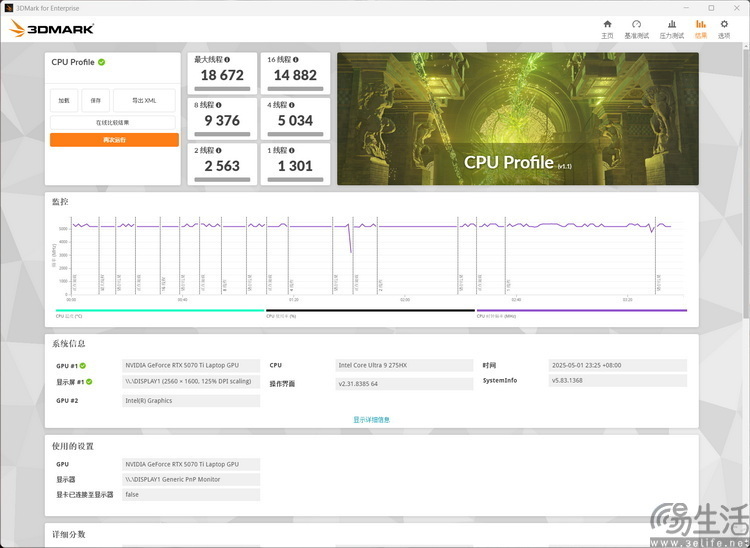Click the info icon beside 4 线程
The image size is (750, 548).
click(x=292, y=105)
